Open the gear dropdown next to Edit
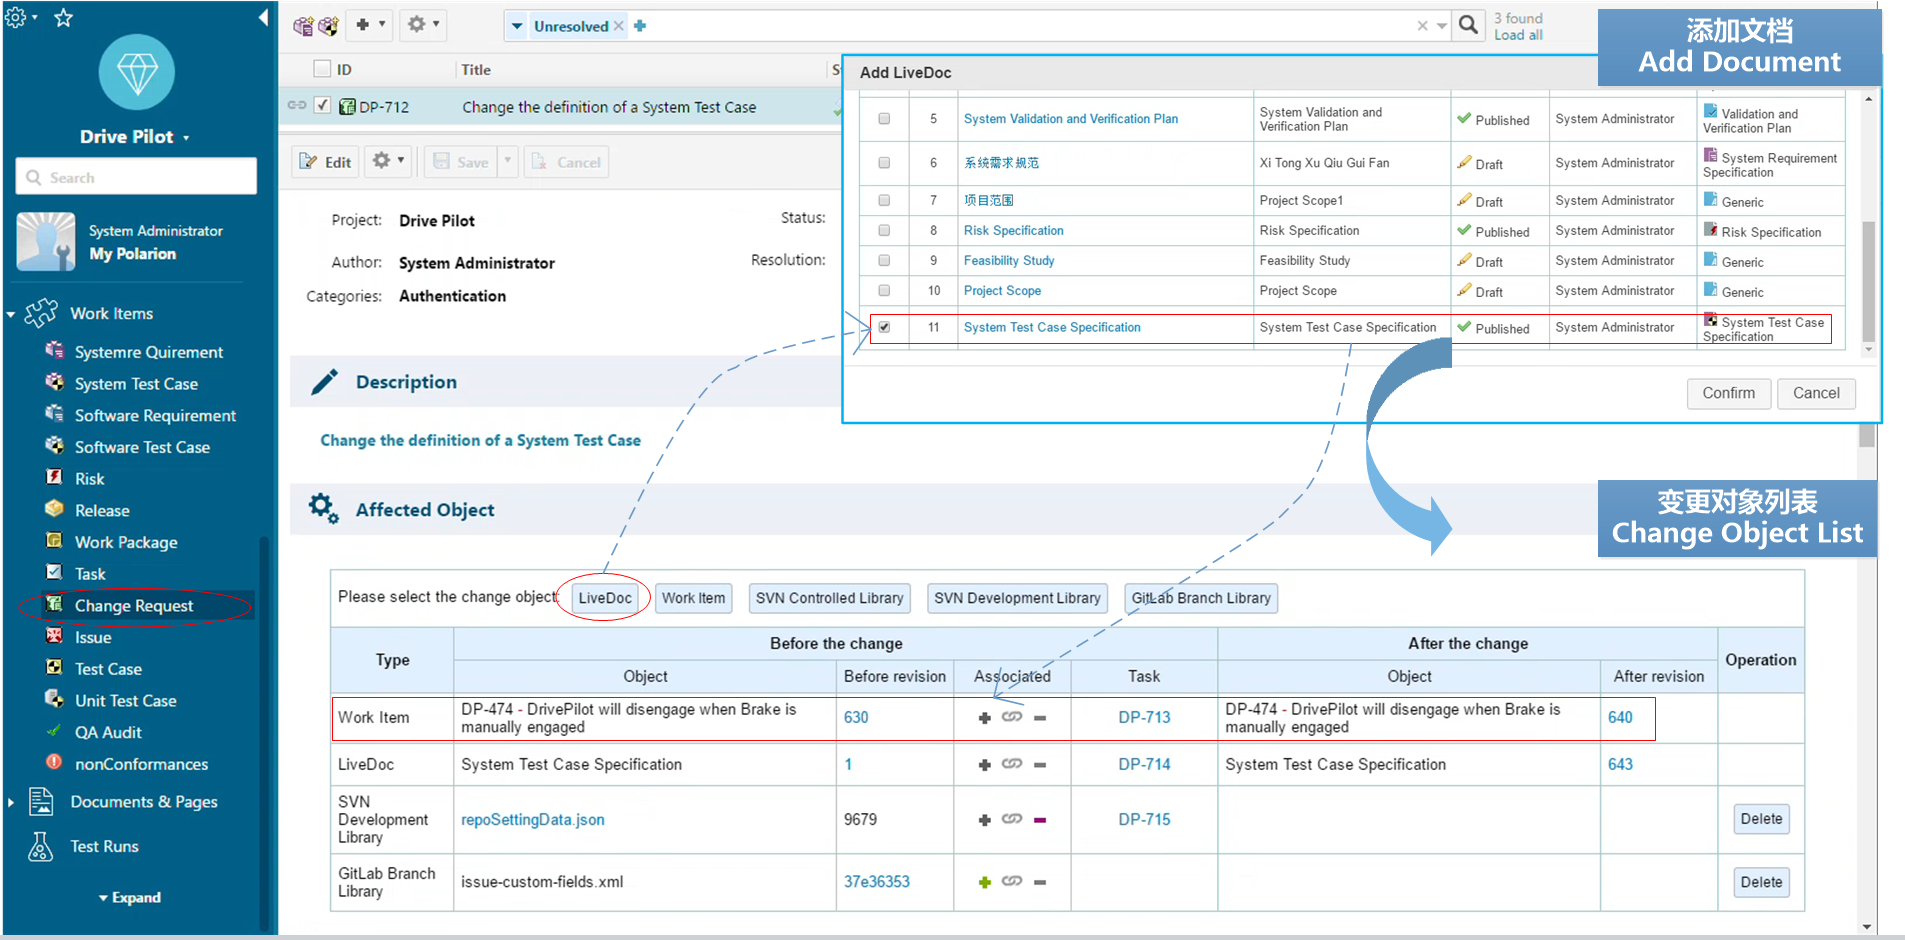Screen dimensions: 1905x940 pos(388,161)
